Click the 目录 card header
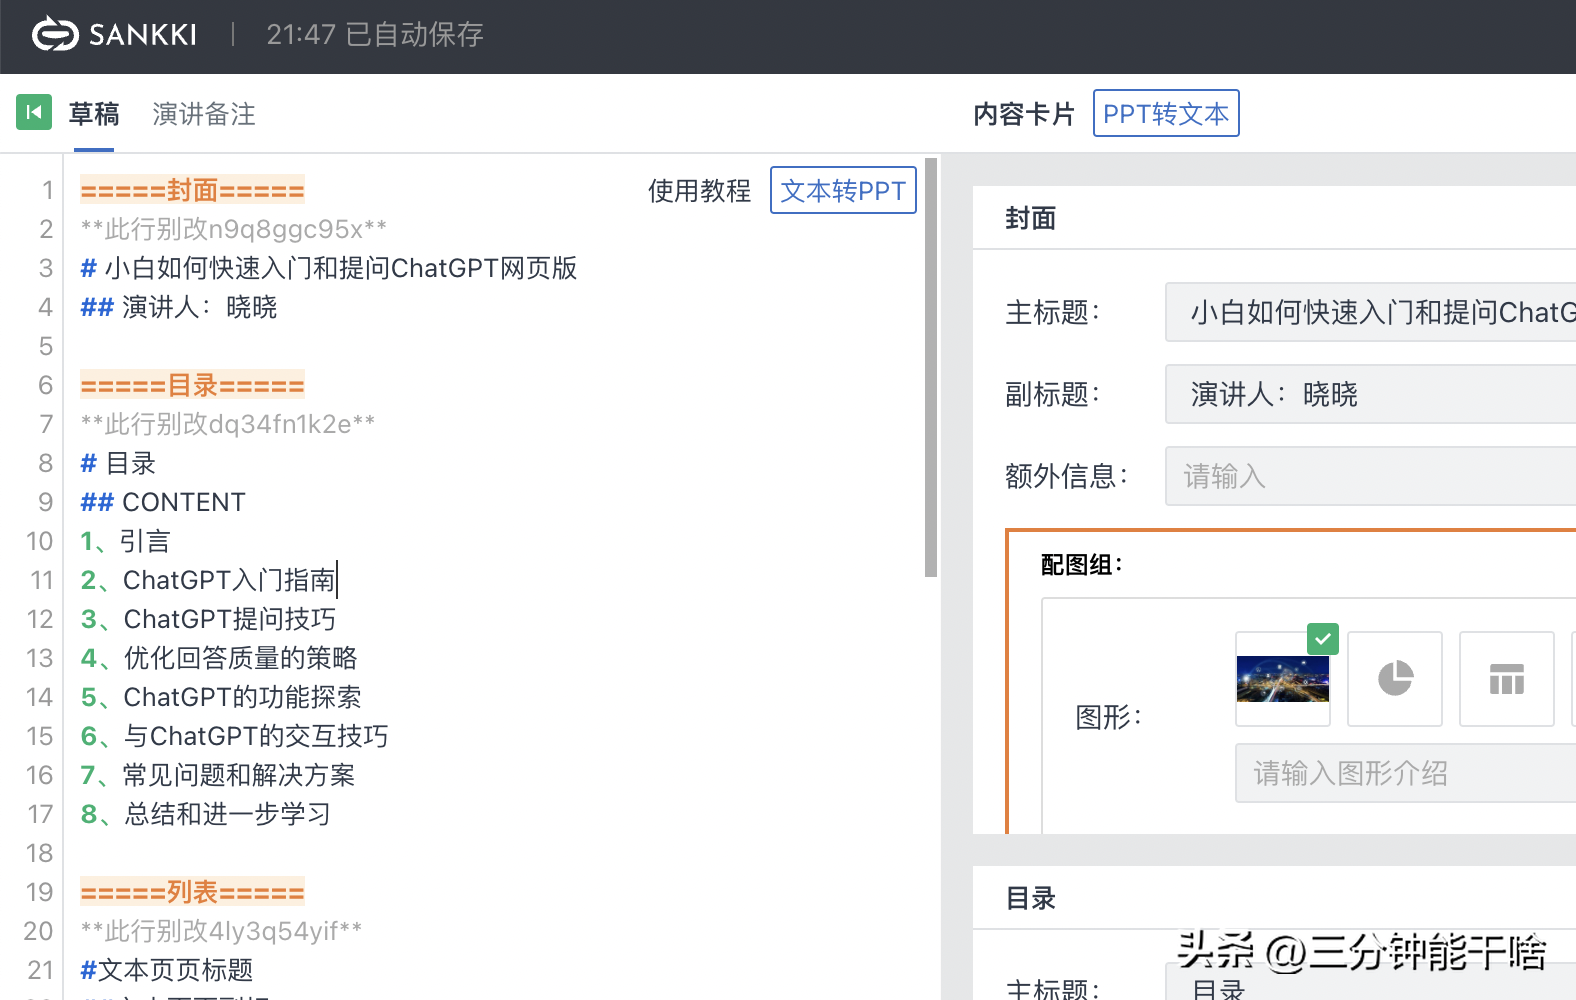The height and width of the screenshot is (1000, 1576). tap(1031, 898)
